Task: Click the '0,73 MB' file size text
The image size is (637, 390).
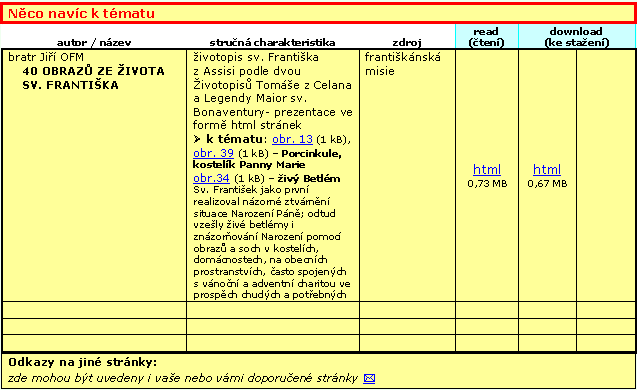Action: click(x=487, y=184)
